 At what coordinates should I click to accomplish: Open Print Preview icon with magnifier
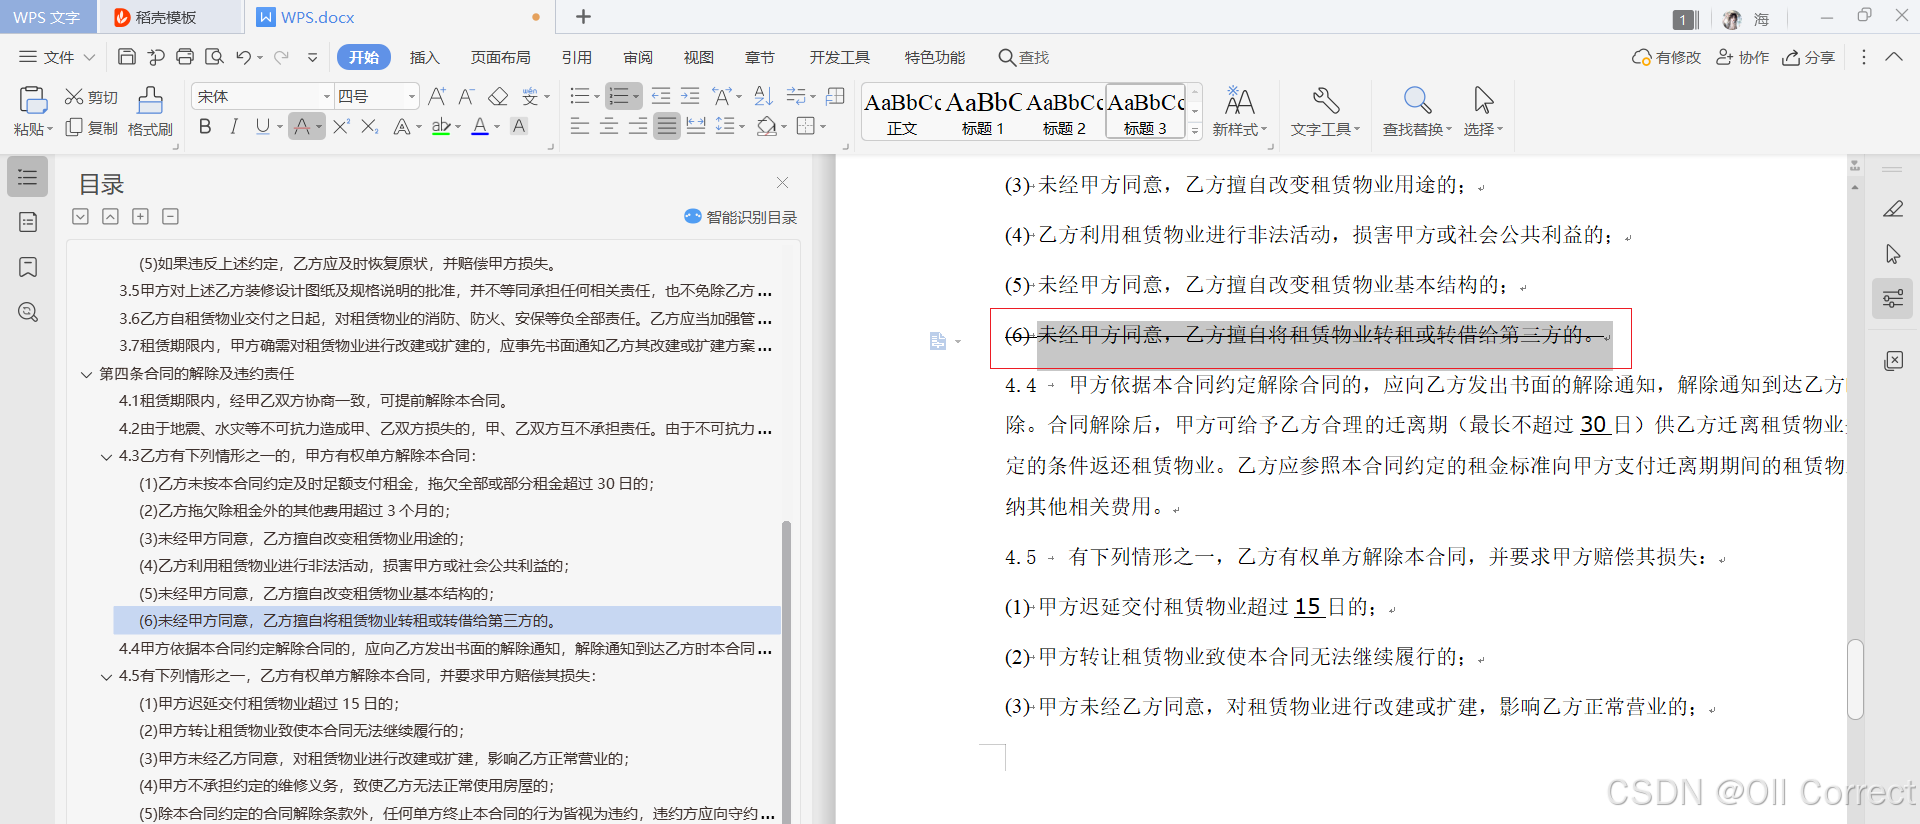coord(214,57)
